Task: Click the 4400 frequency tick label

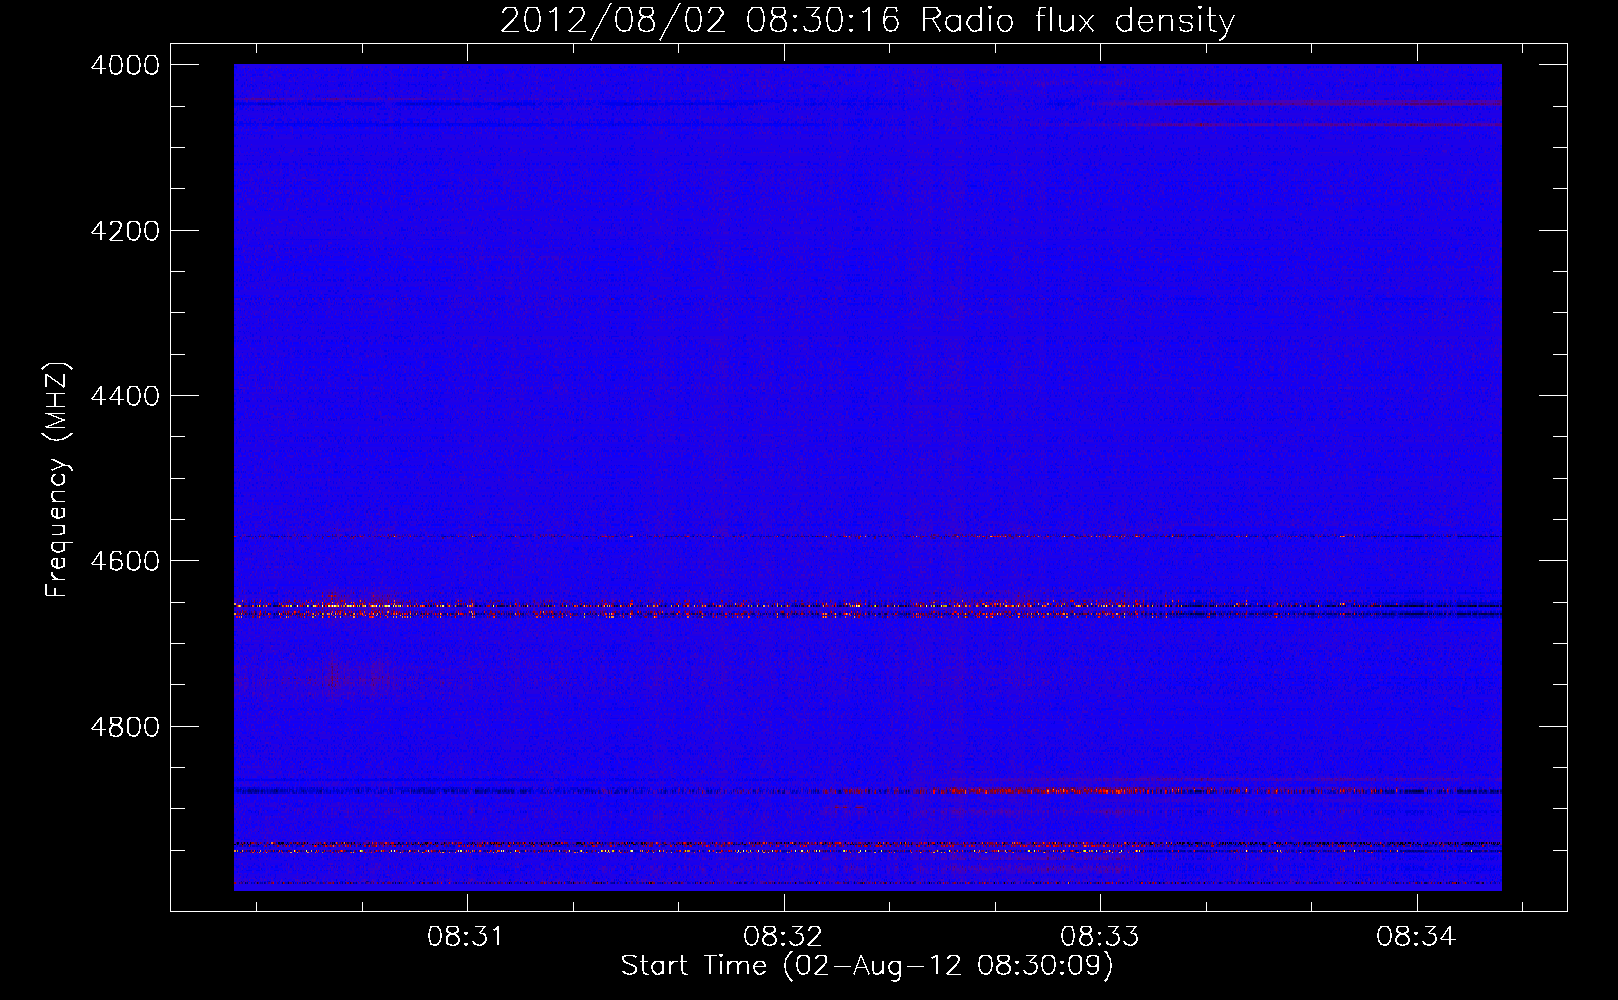Action: [x=125, y=396]
